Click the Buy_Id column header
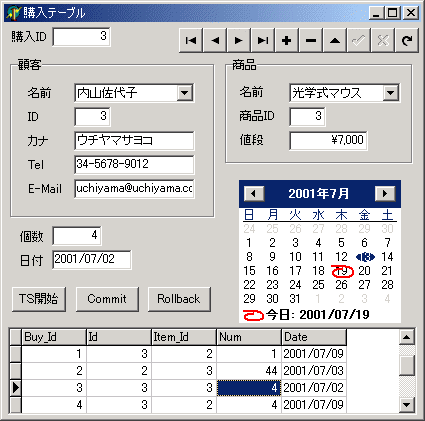Viewport: 425px width, 421px height. click(54, 337)
